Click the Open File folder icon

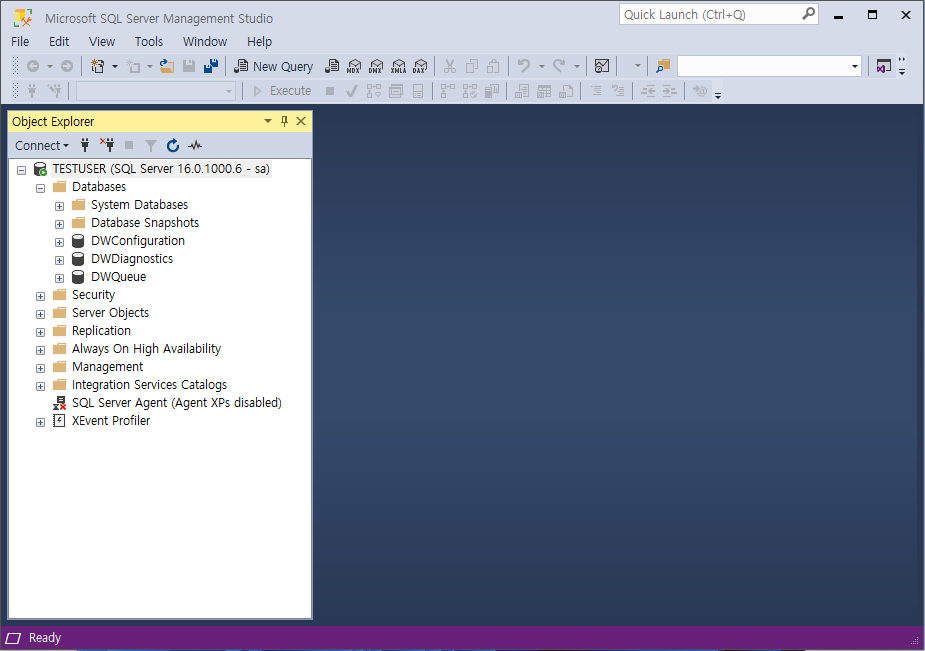pyautogui.click(x=167, y=67)
